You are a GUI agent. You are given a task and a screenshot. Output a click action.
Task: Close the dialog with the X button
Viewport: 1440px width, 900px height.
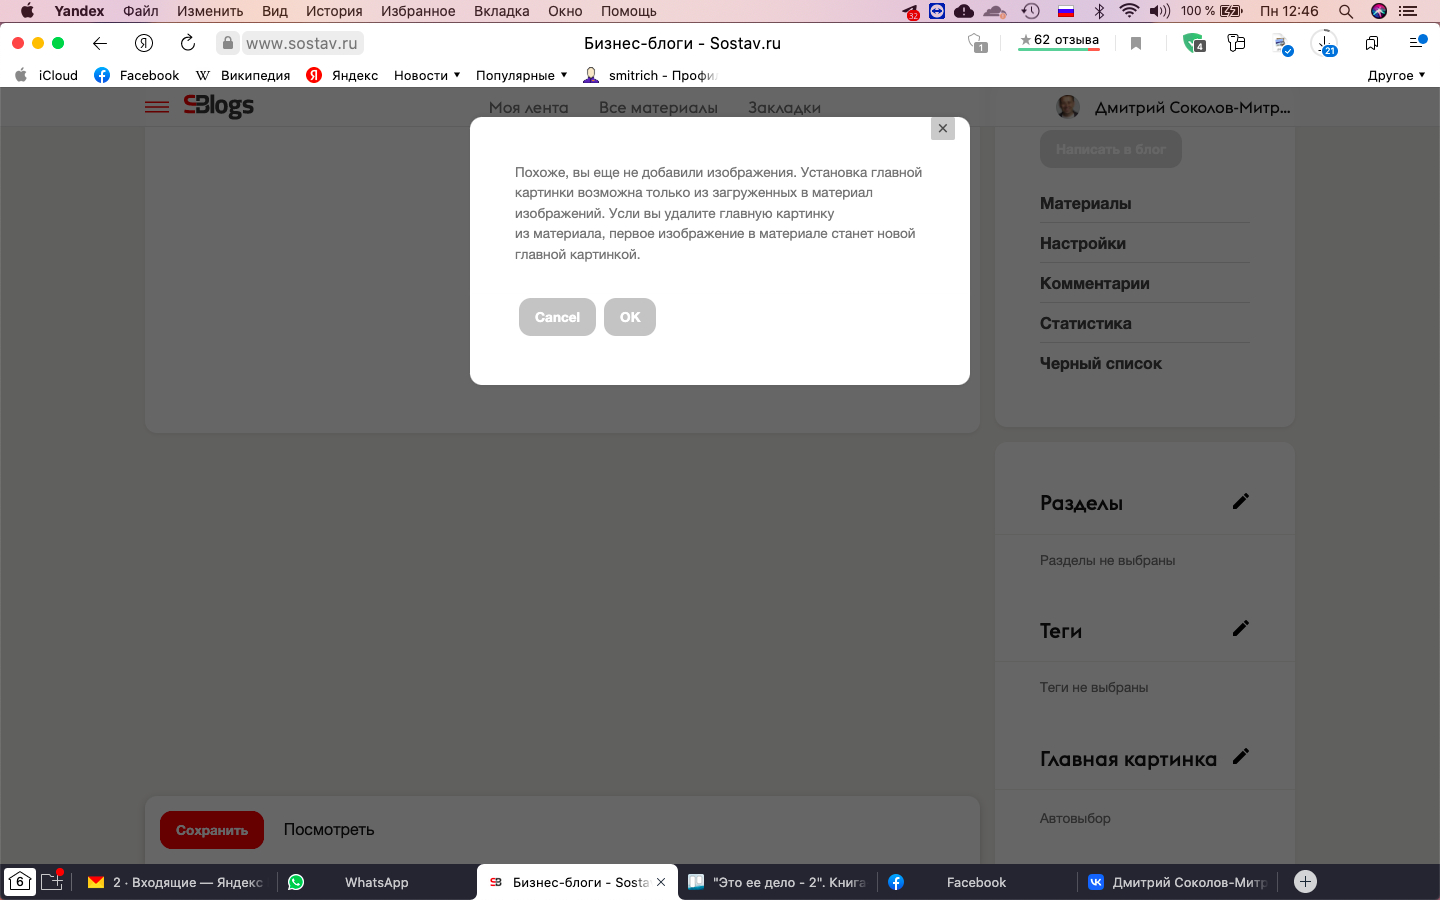(x=942, y=129)
